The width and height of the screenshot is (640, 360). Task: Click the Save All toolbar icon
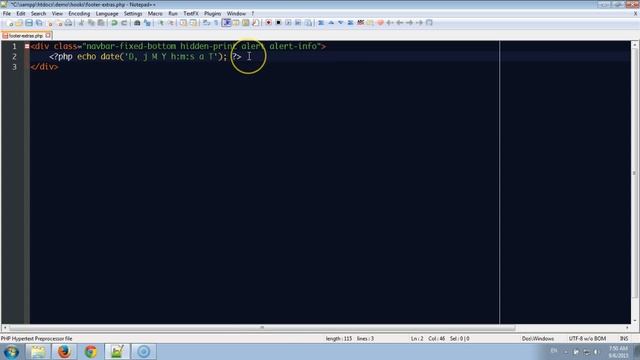point(39,23)
